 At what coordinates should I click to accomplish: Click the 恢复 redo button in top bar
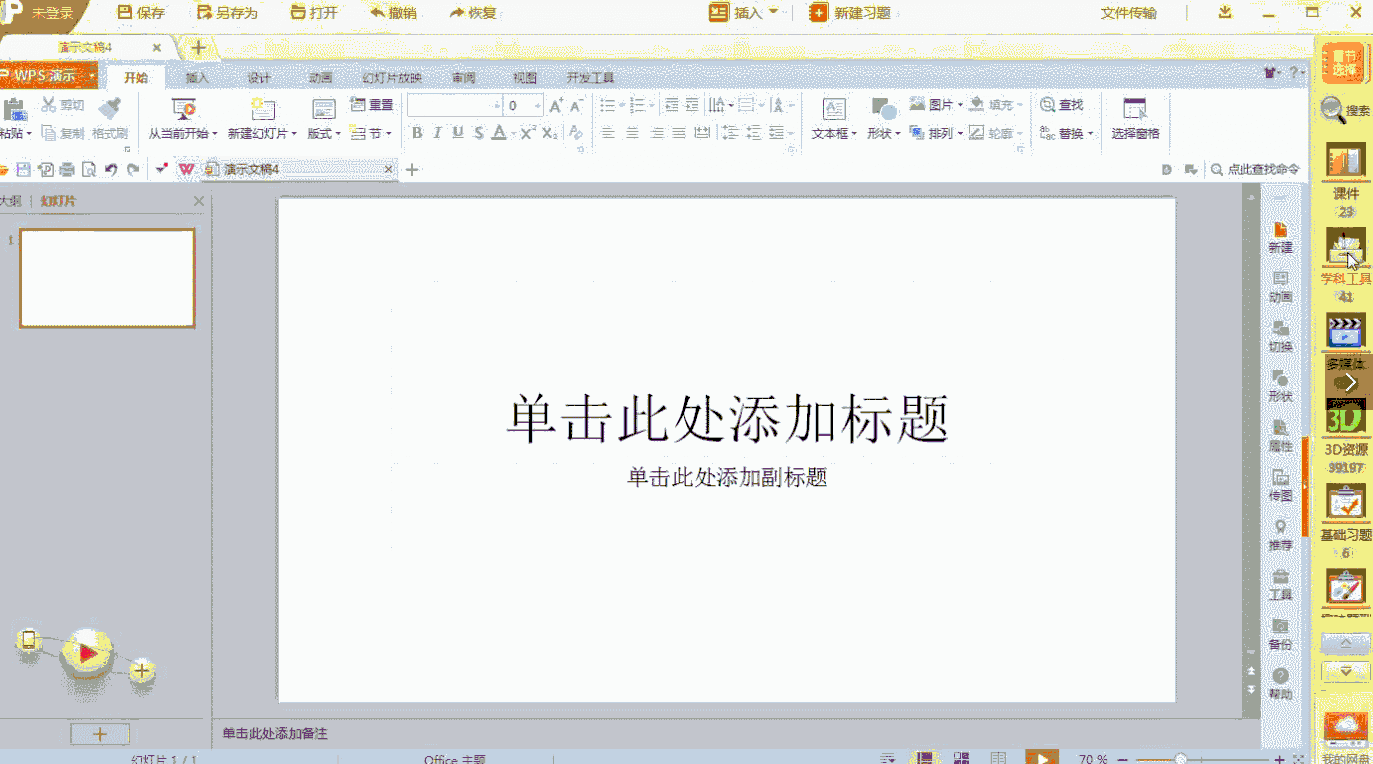474,13
